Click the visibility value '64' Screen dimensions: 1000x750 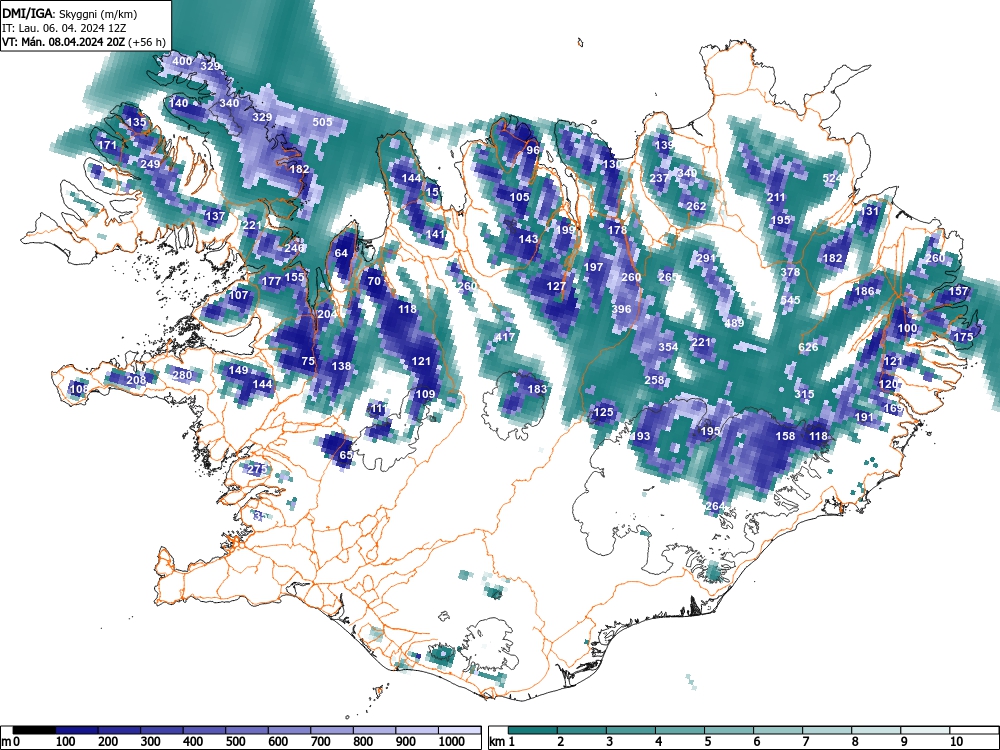click(x=341, y=253)
